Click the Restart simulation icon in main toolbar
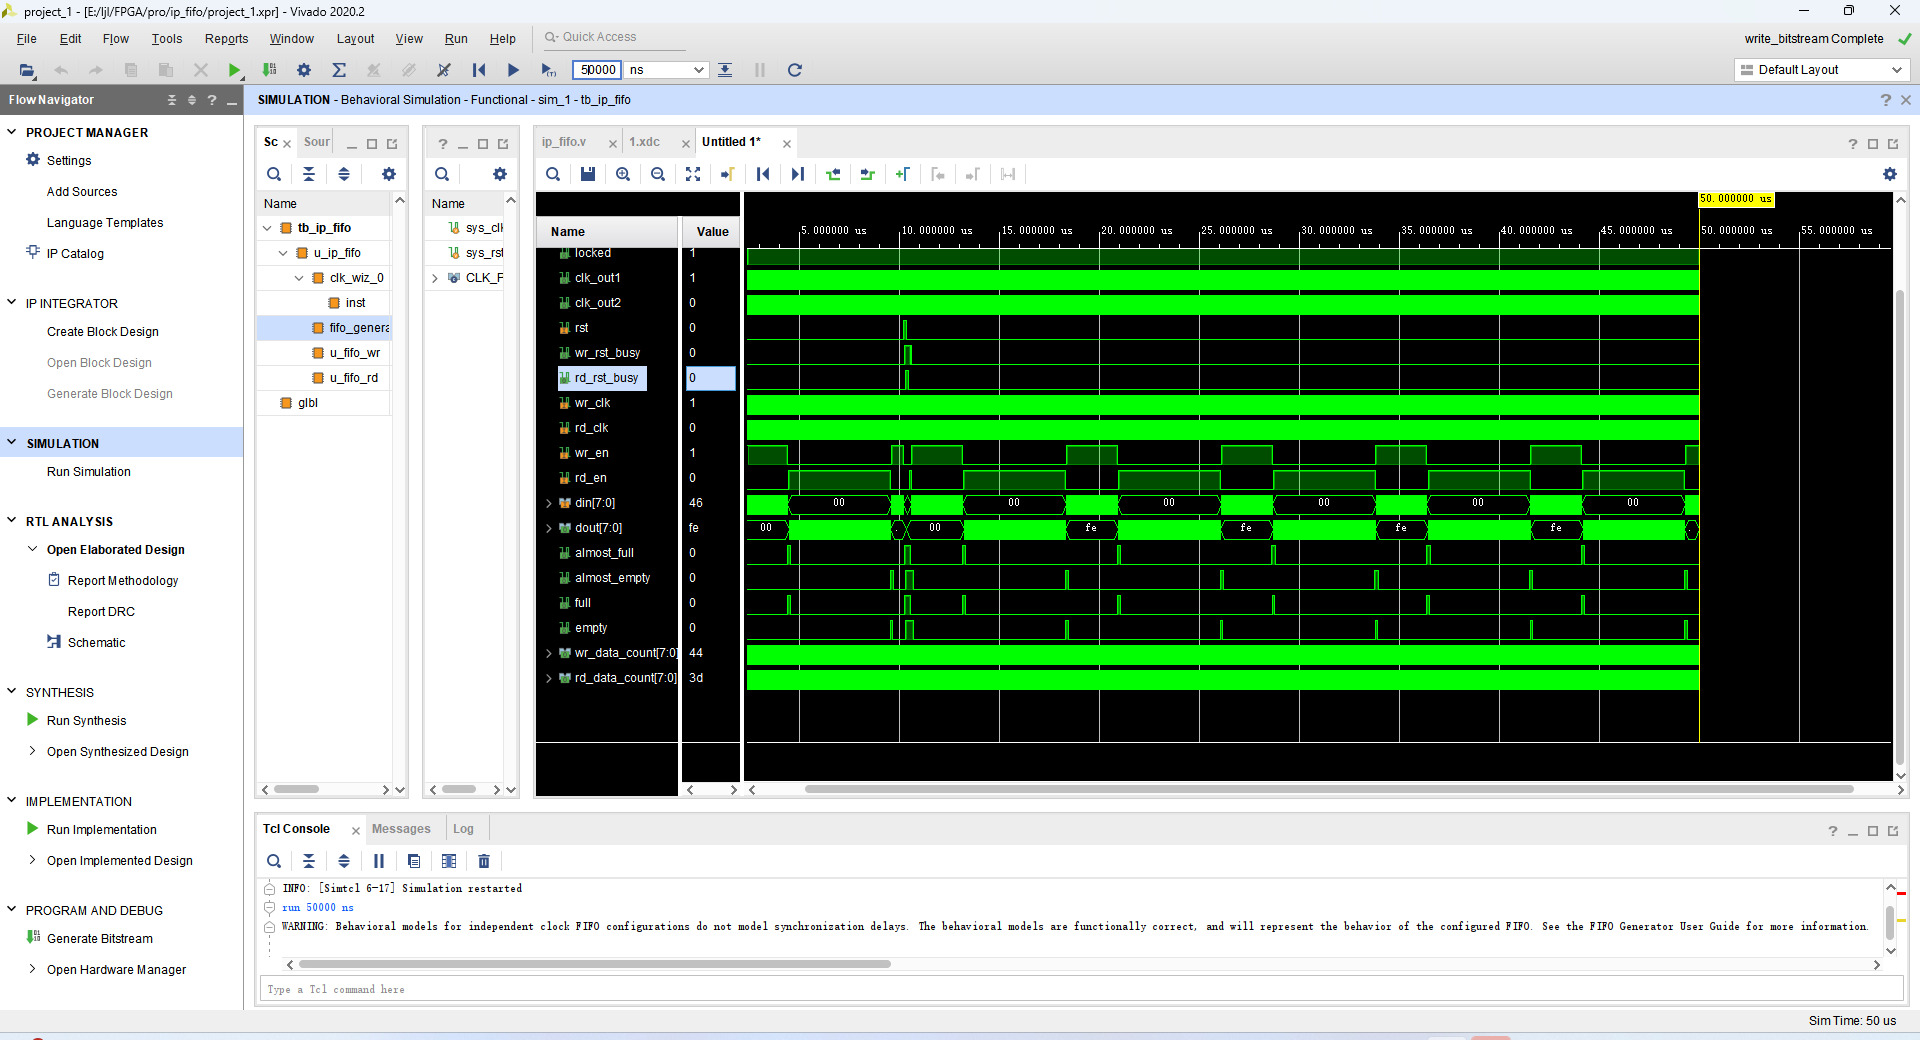The image size is (1920, 1040). click(x=479, y=70)
